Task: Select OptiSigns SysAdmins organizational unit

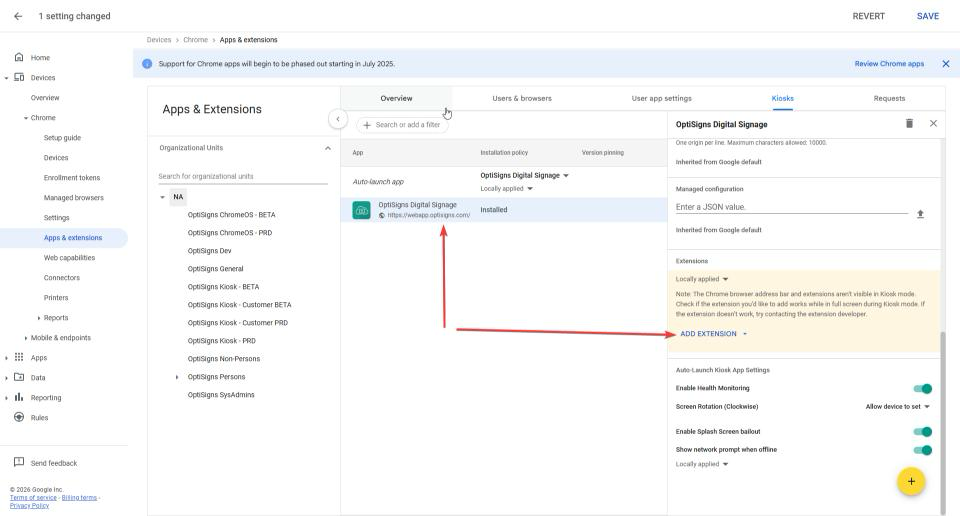Action: point(221,395)
